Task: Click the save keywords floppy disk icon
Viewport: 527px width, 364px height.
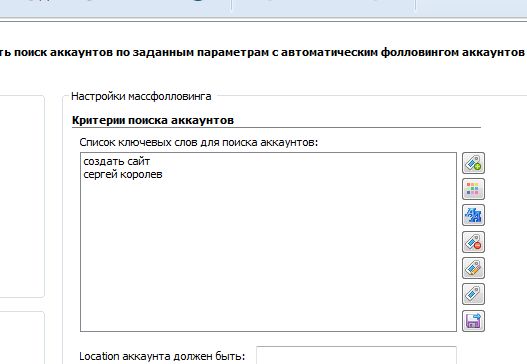Action: click(473, 321)
